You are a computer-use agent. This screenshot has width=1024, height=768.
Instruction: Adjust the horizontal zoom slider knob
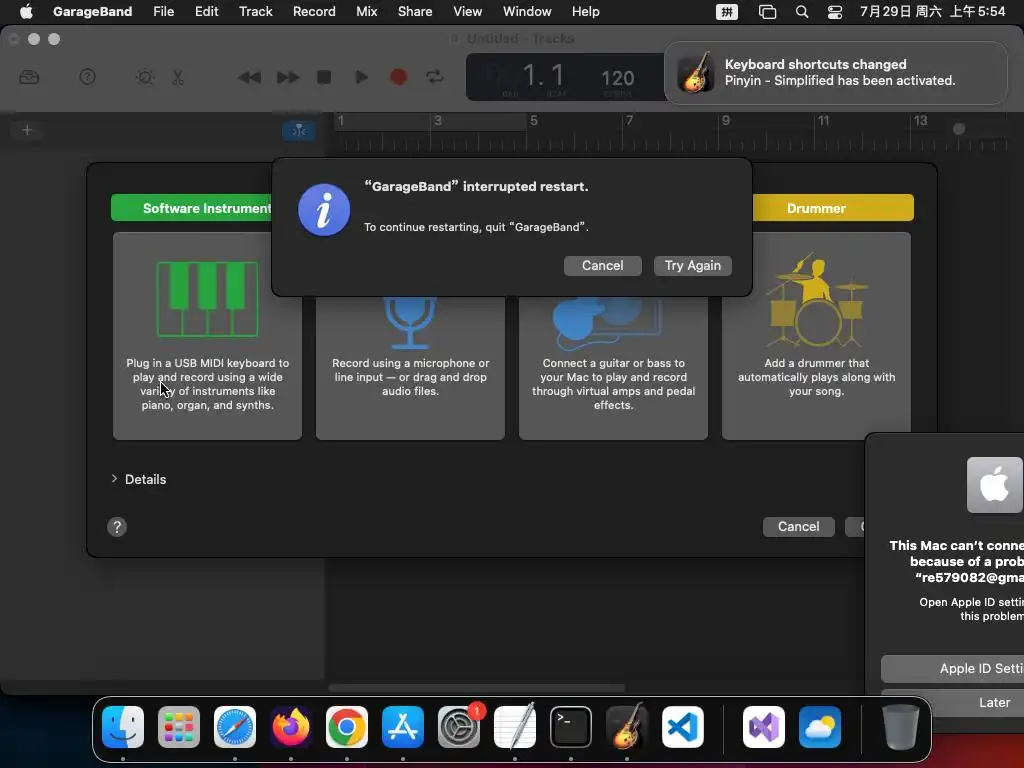(x=959, y=129)
